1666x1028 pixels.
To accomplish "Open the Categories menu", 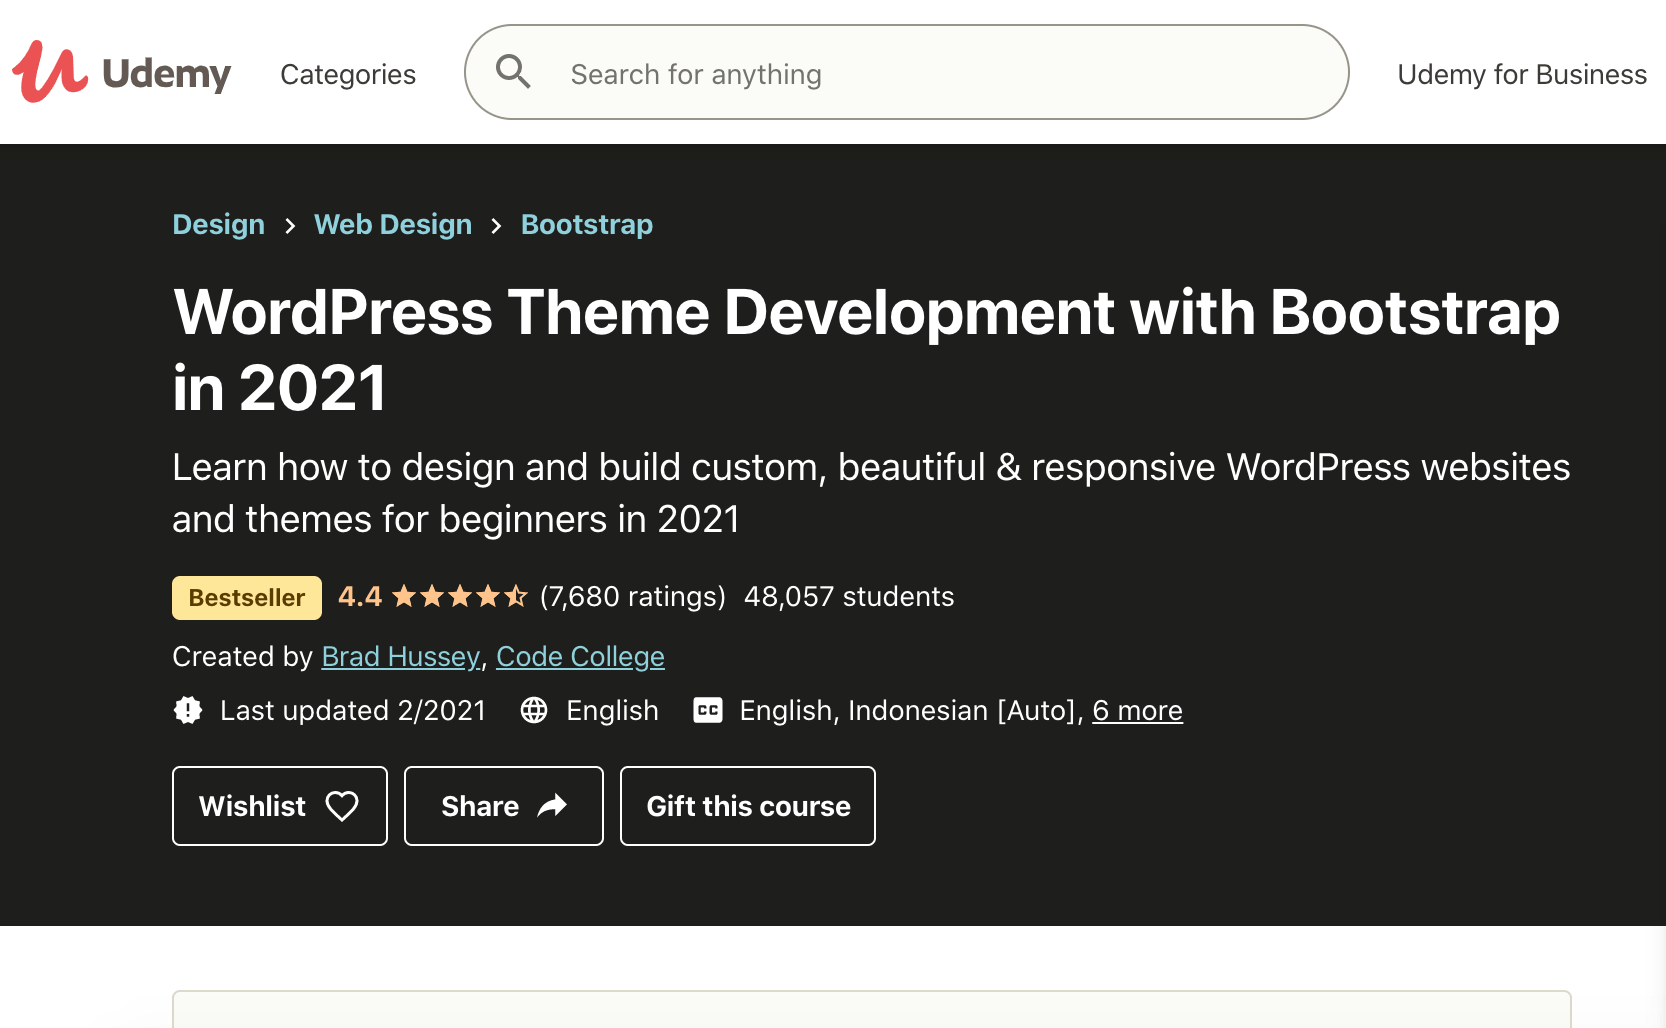I will coord(348,74).
